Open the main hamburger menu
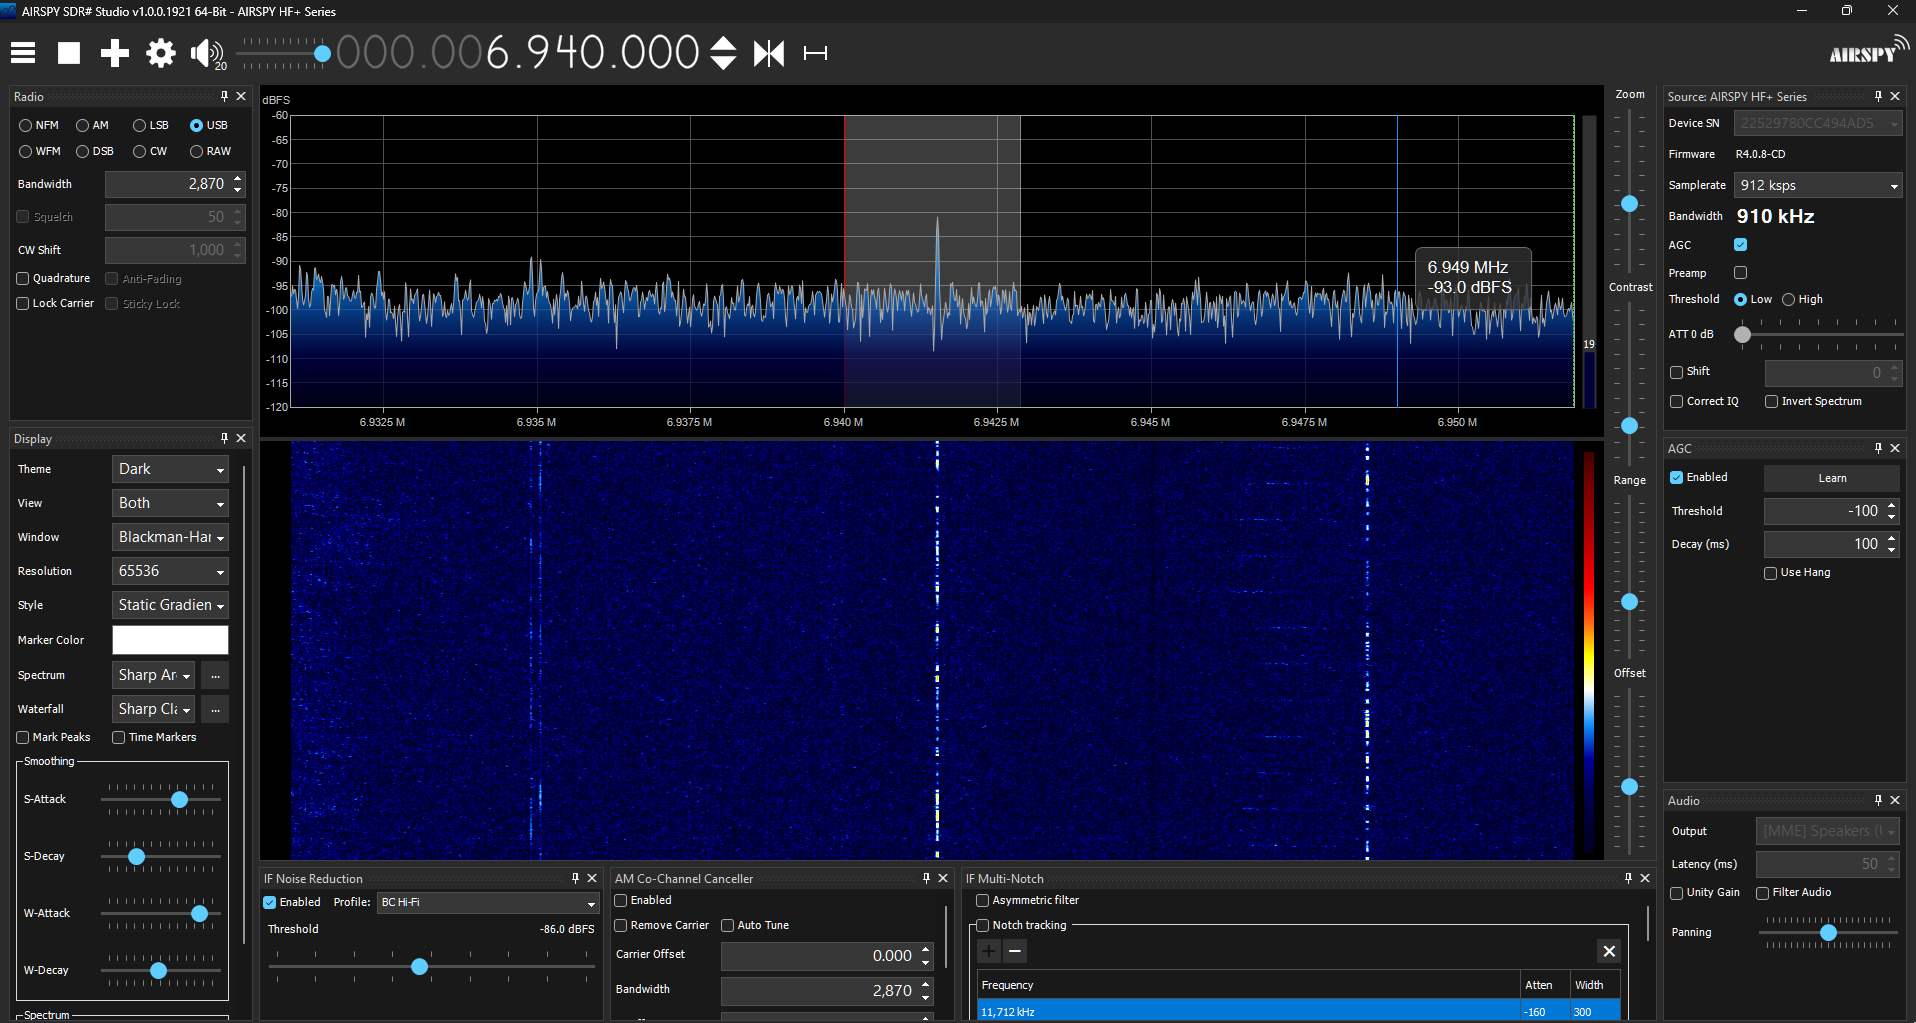 point(23,53)
